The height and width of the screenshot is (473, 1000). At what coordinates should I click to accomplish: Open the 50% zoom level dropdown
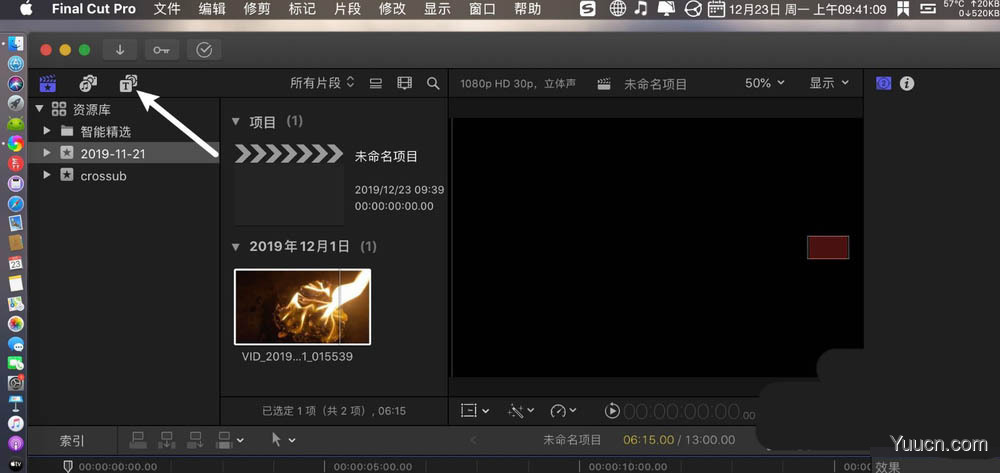pos(765,84)
